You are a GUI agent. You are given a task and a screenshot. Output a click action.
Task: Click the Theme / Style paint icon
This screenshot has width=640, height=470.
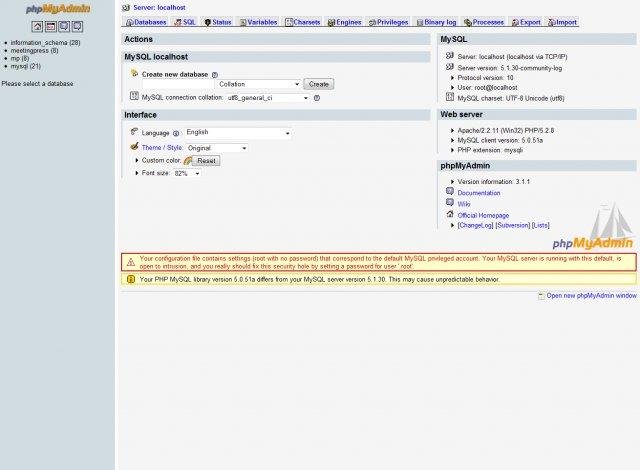coord(134,146)
